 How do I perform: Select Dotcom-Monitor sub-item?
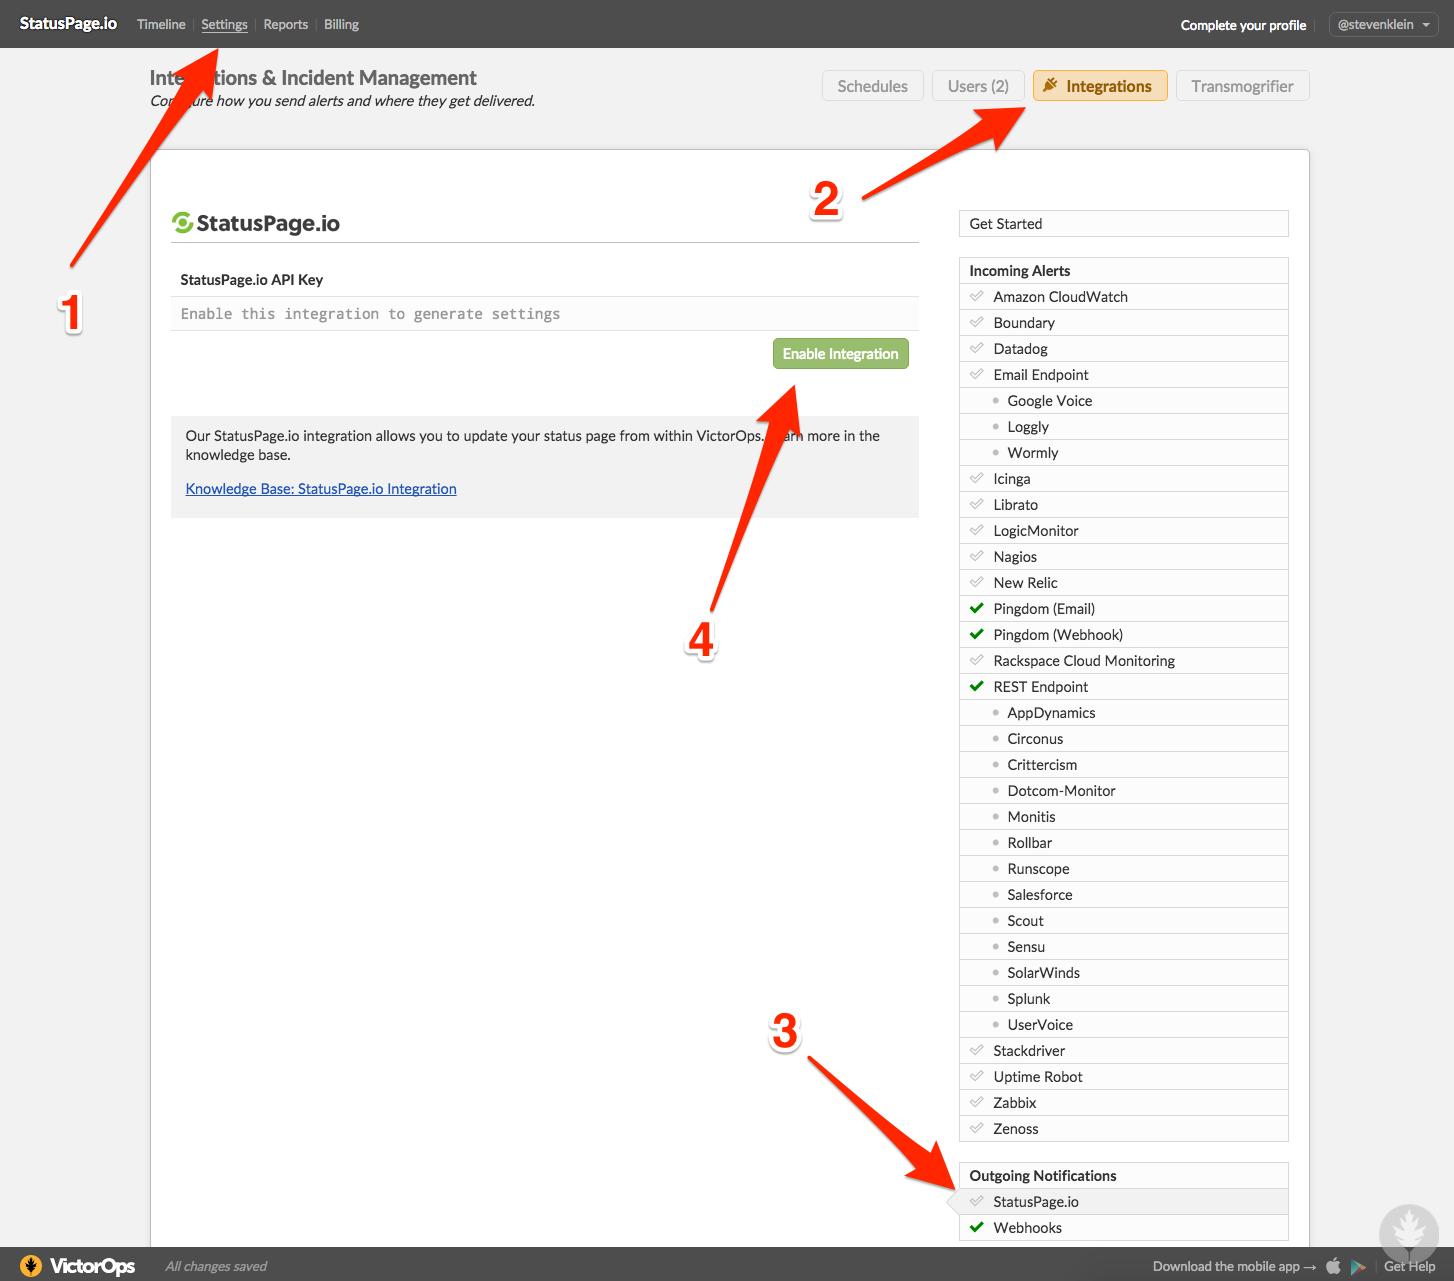point(1123,791)
